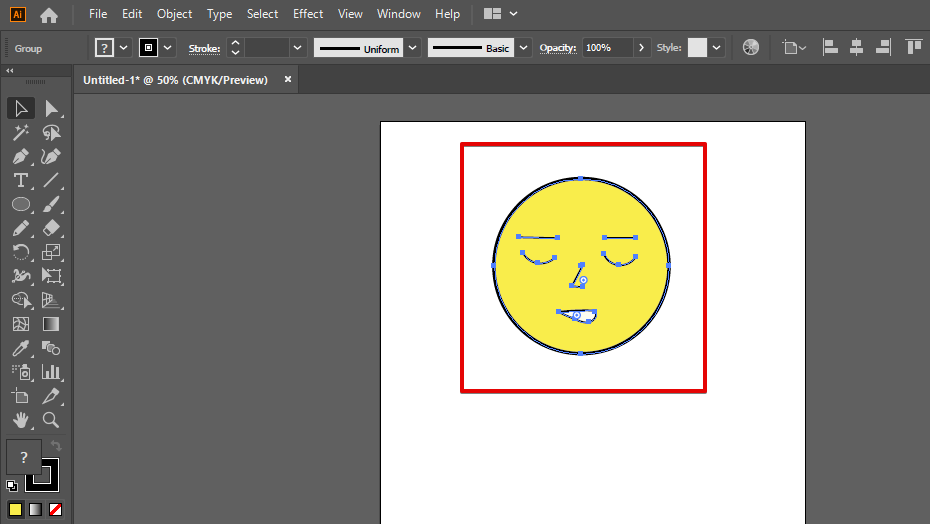930x524 pixels.
Task: Select the Direct Selection tool
Action: point(52,108)
